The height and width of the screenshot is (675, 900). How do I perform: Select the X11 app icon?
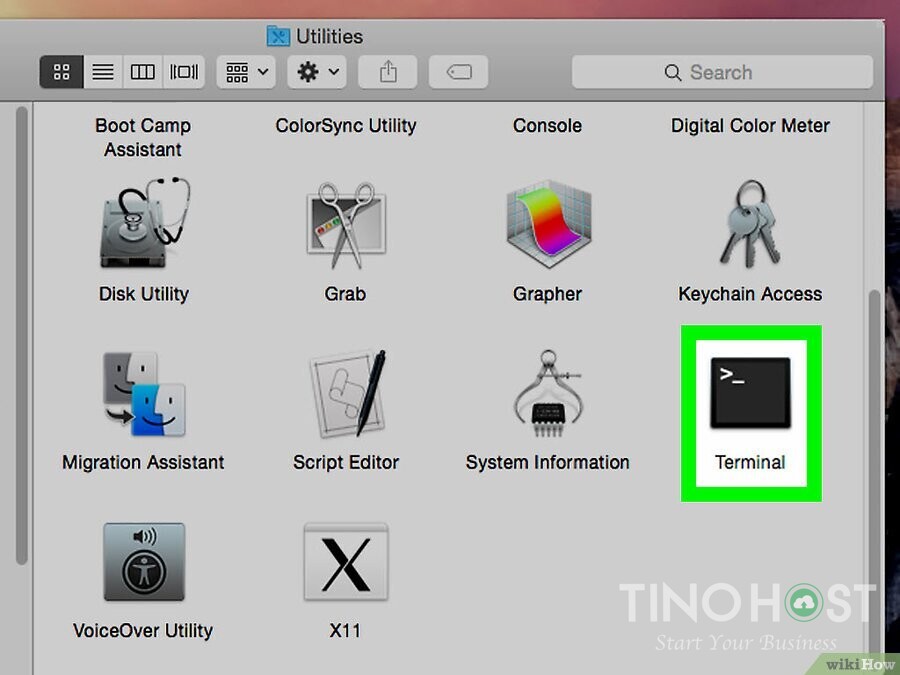tap(346, 562)
